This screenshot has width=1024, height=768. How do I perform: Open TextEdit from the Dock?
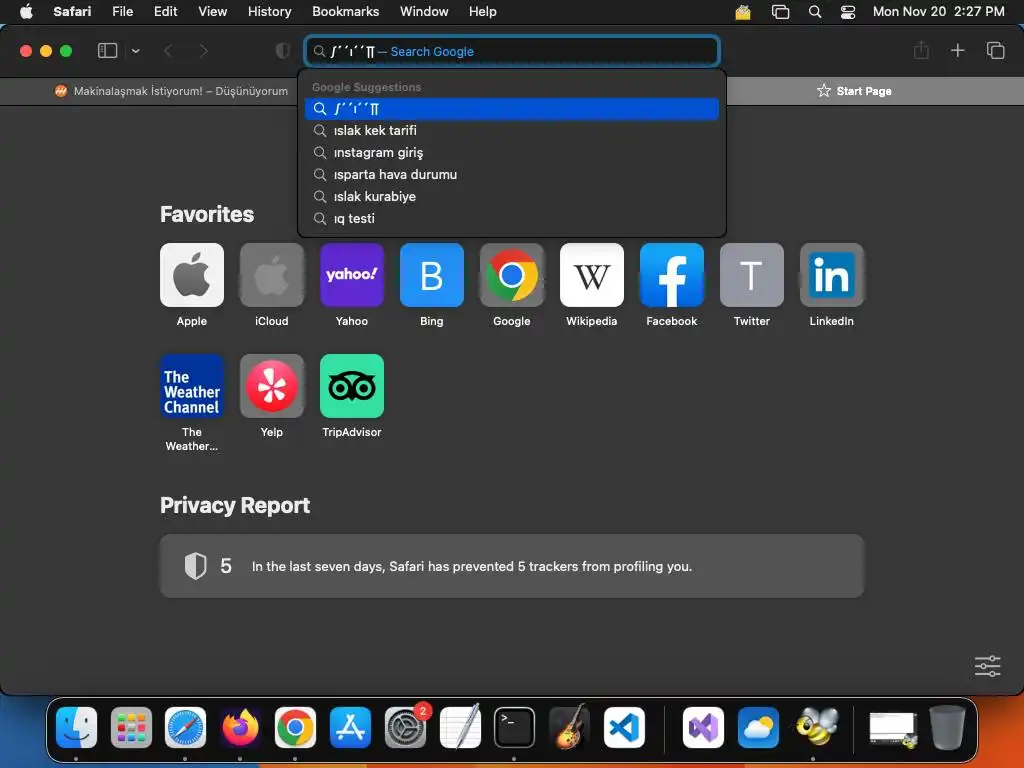point(460,727)
